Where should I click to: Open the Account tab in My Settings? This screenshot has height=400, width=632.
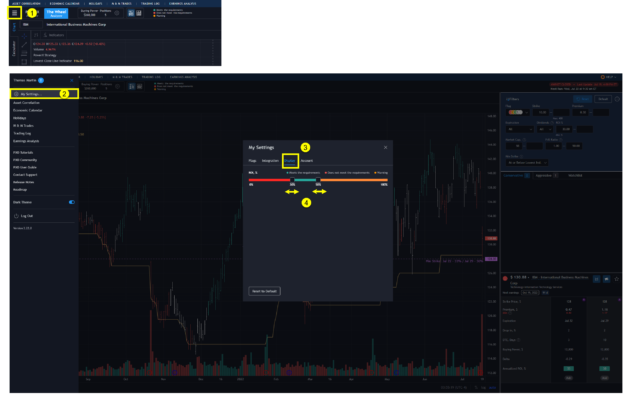(x=307, y=160)
